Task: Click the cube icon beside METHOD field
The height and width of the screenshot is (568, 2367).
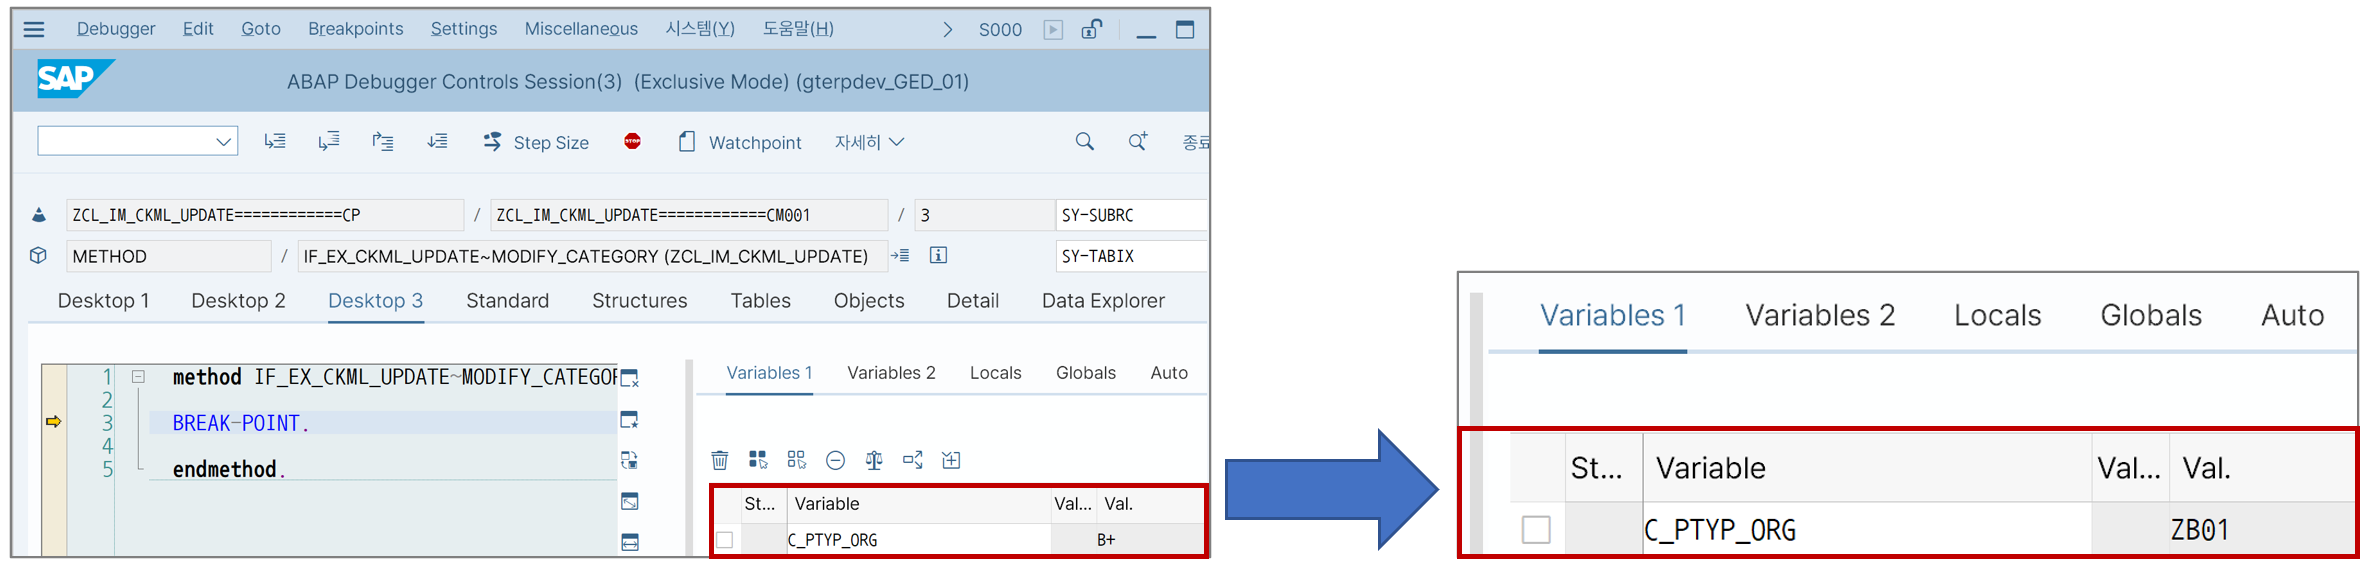Action: coord(38,255)
